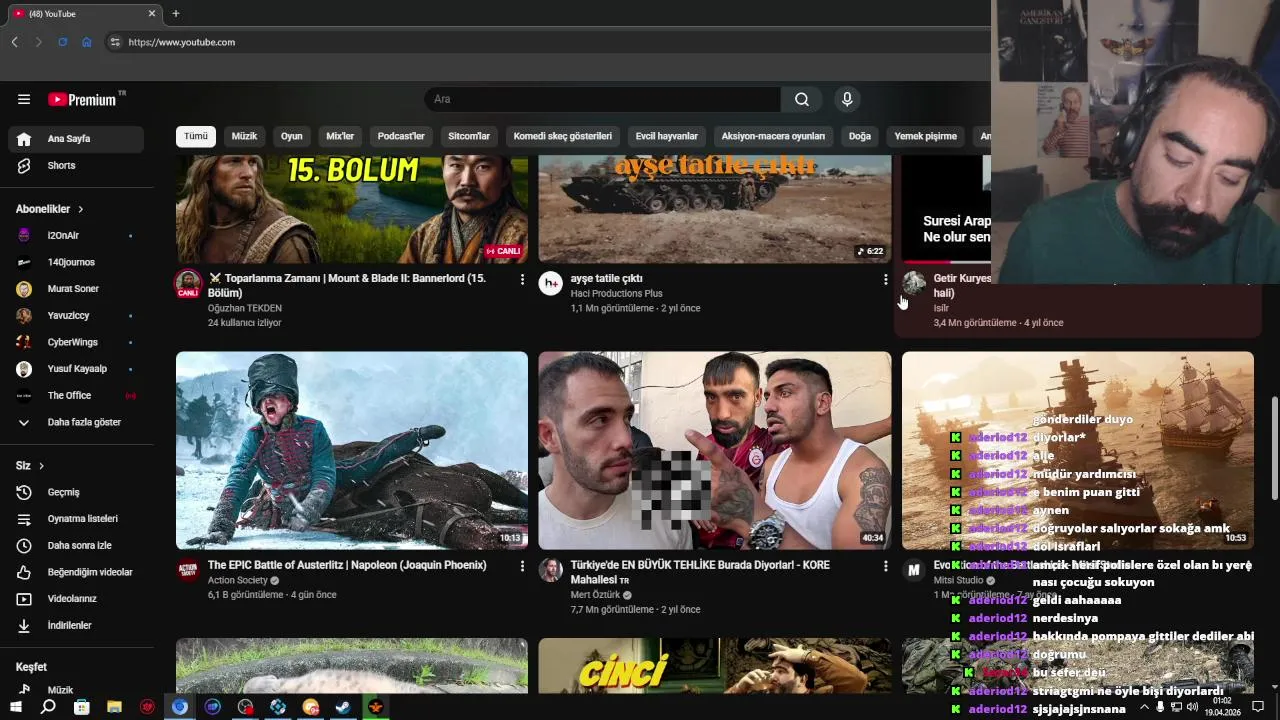Select the Tümü filter chip
Screen dimensions: 1280x720
196,136
